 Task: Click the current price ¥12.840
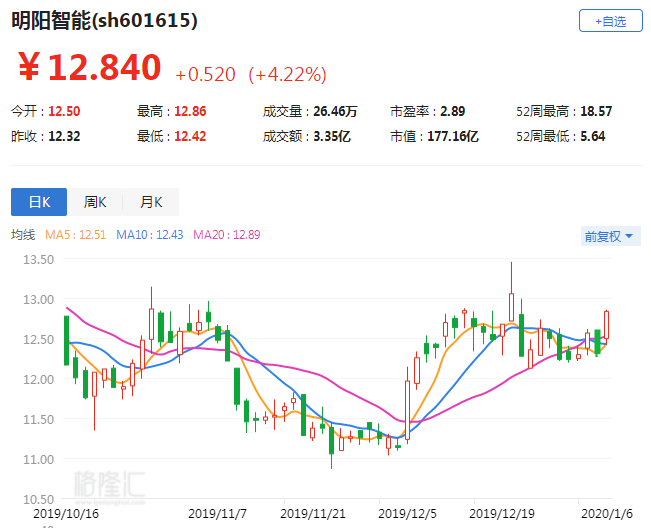[90, 67]
